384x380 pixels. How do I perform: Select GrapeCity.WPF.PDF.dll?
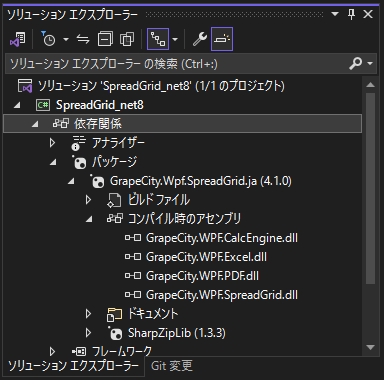[202, 276]
